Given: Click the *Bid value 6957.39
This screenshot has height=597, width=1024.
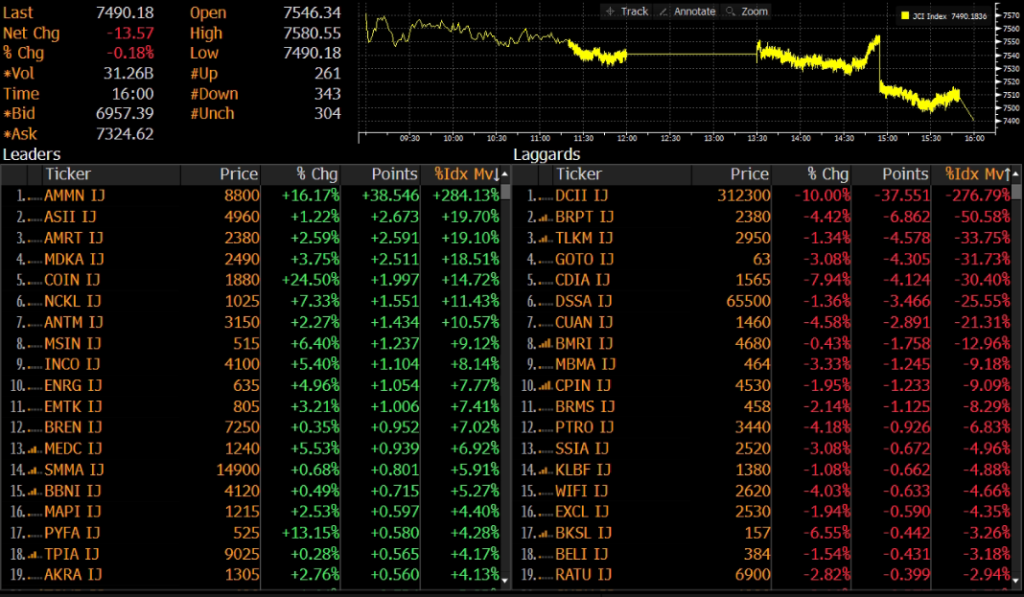Looking at the screenshot, I should [x=125, y=114].
